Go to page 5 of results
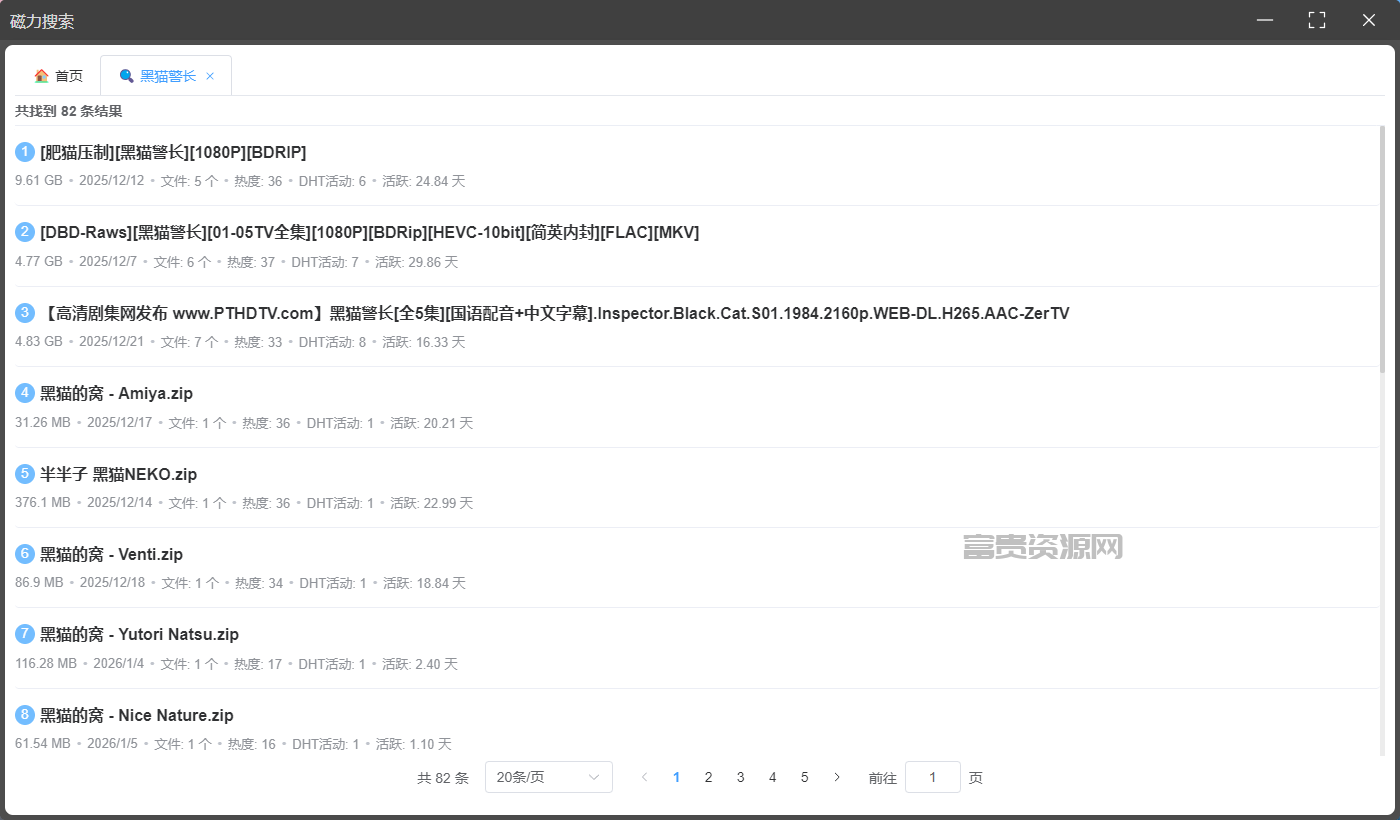1400x820 pixels. (804, 777)
